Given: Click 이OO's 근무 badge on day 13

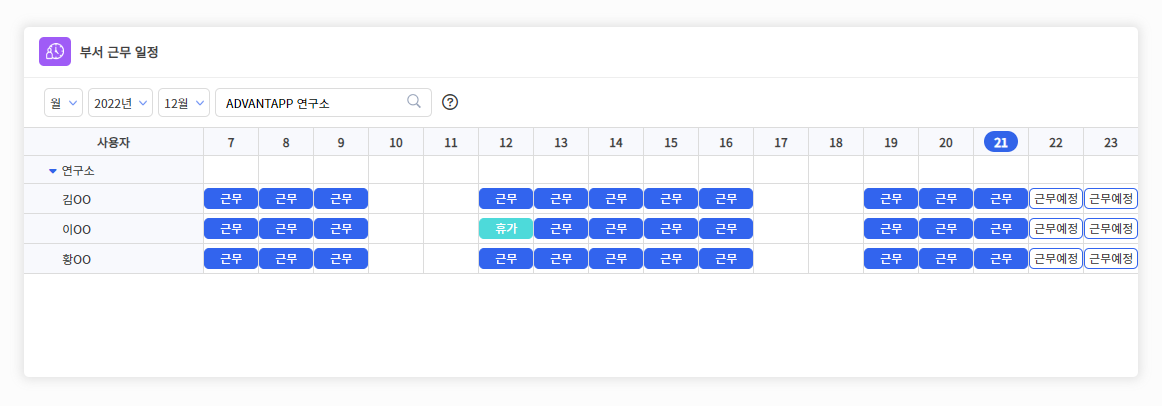Looking at the screenshot, I should tap(561, 228).
